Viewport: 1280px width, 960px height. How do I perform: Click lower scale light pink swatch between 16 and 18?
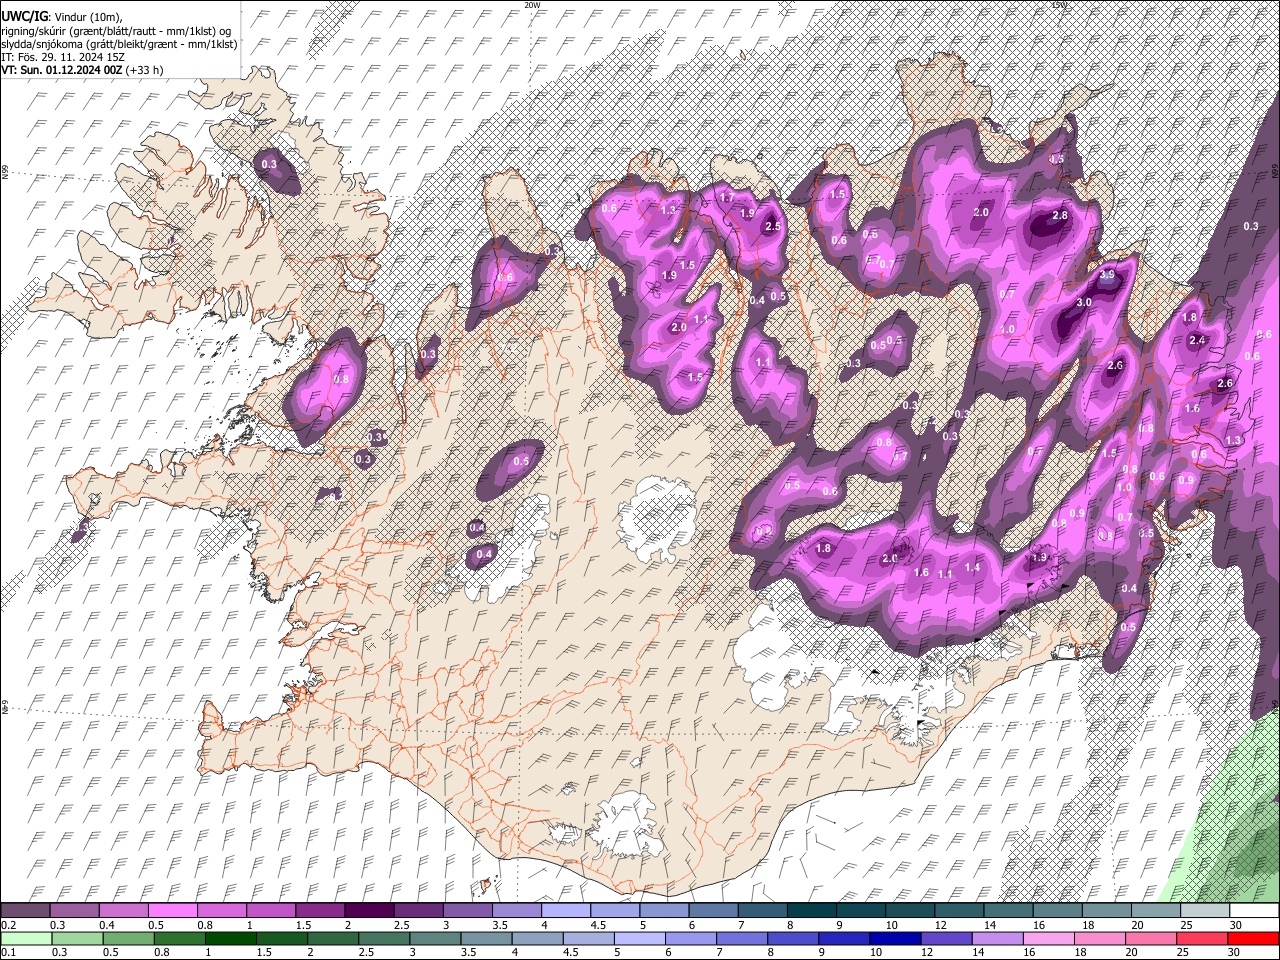pyautogui.click(x=1048, y=938)
